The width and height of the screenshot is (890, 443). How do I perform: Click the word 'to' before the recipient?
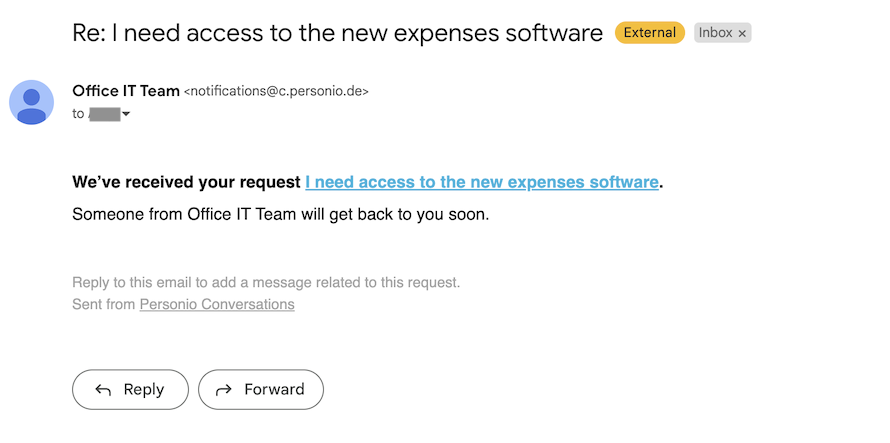click(78, 114)
